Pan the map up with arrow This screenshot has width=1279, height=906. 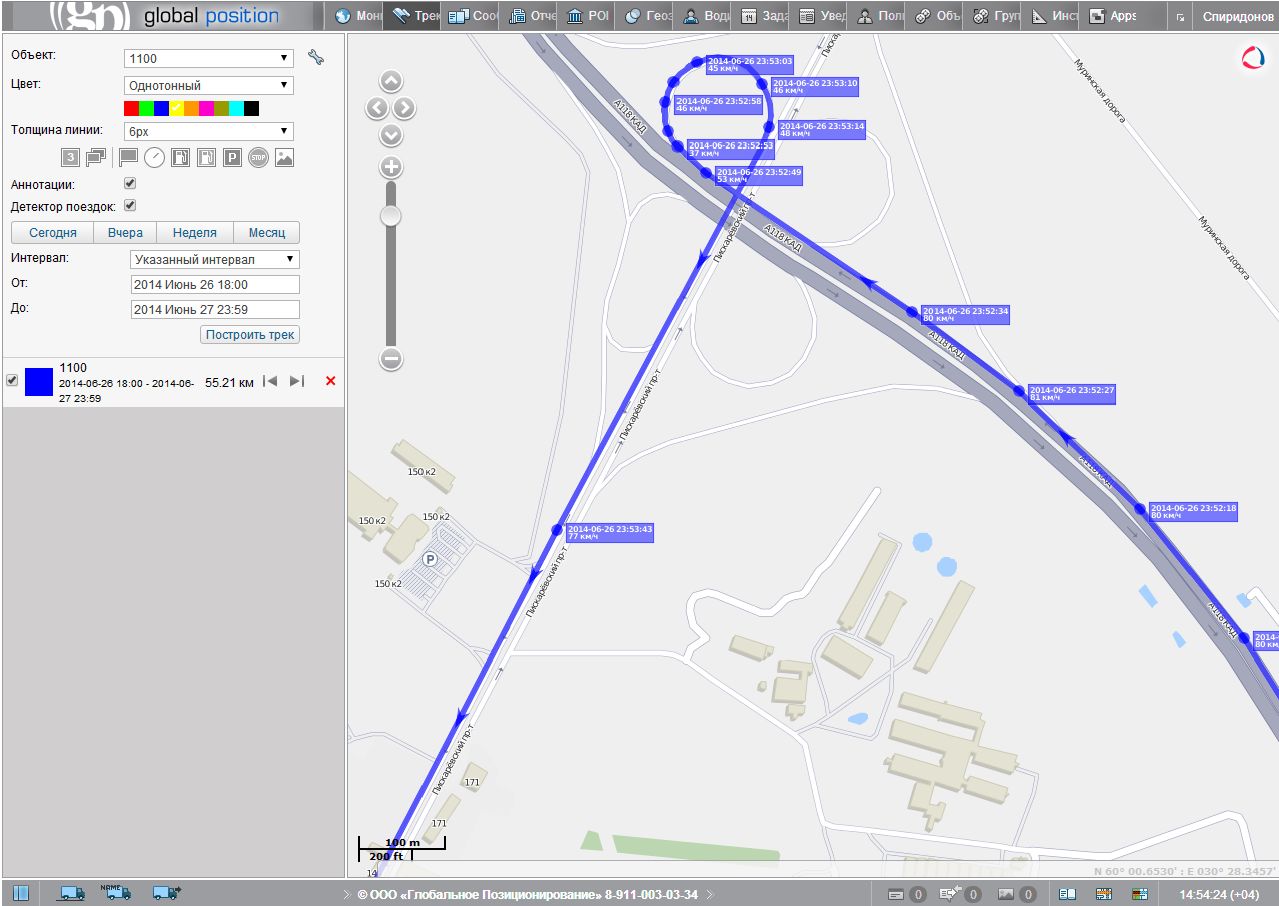point(391,82)
